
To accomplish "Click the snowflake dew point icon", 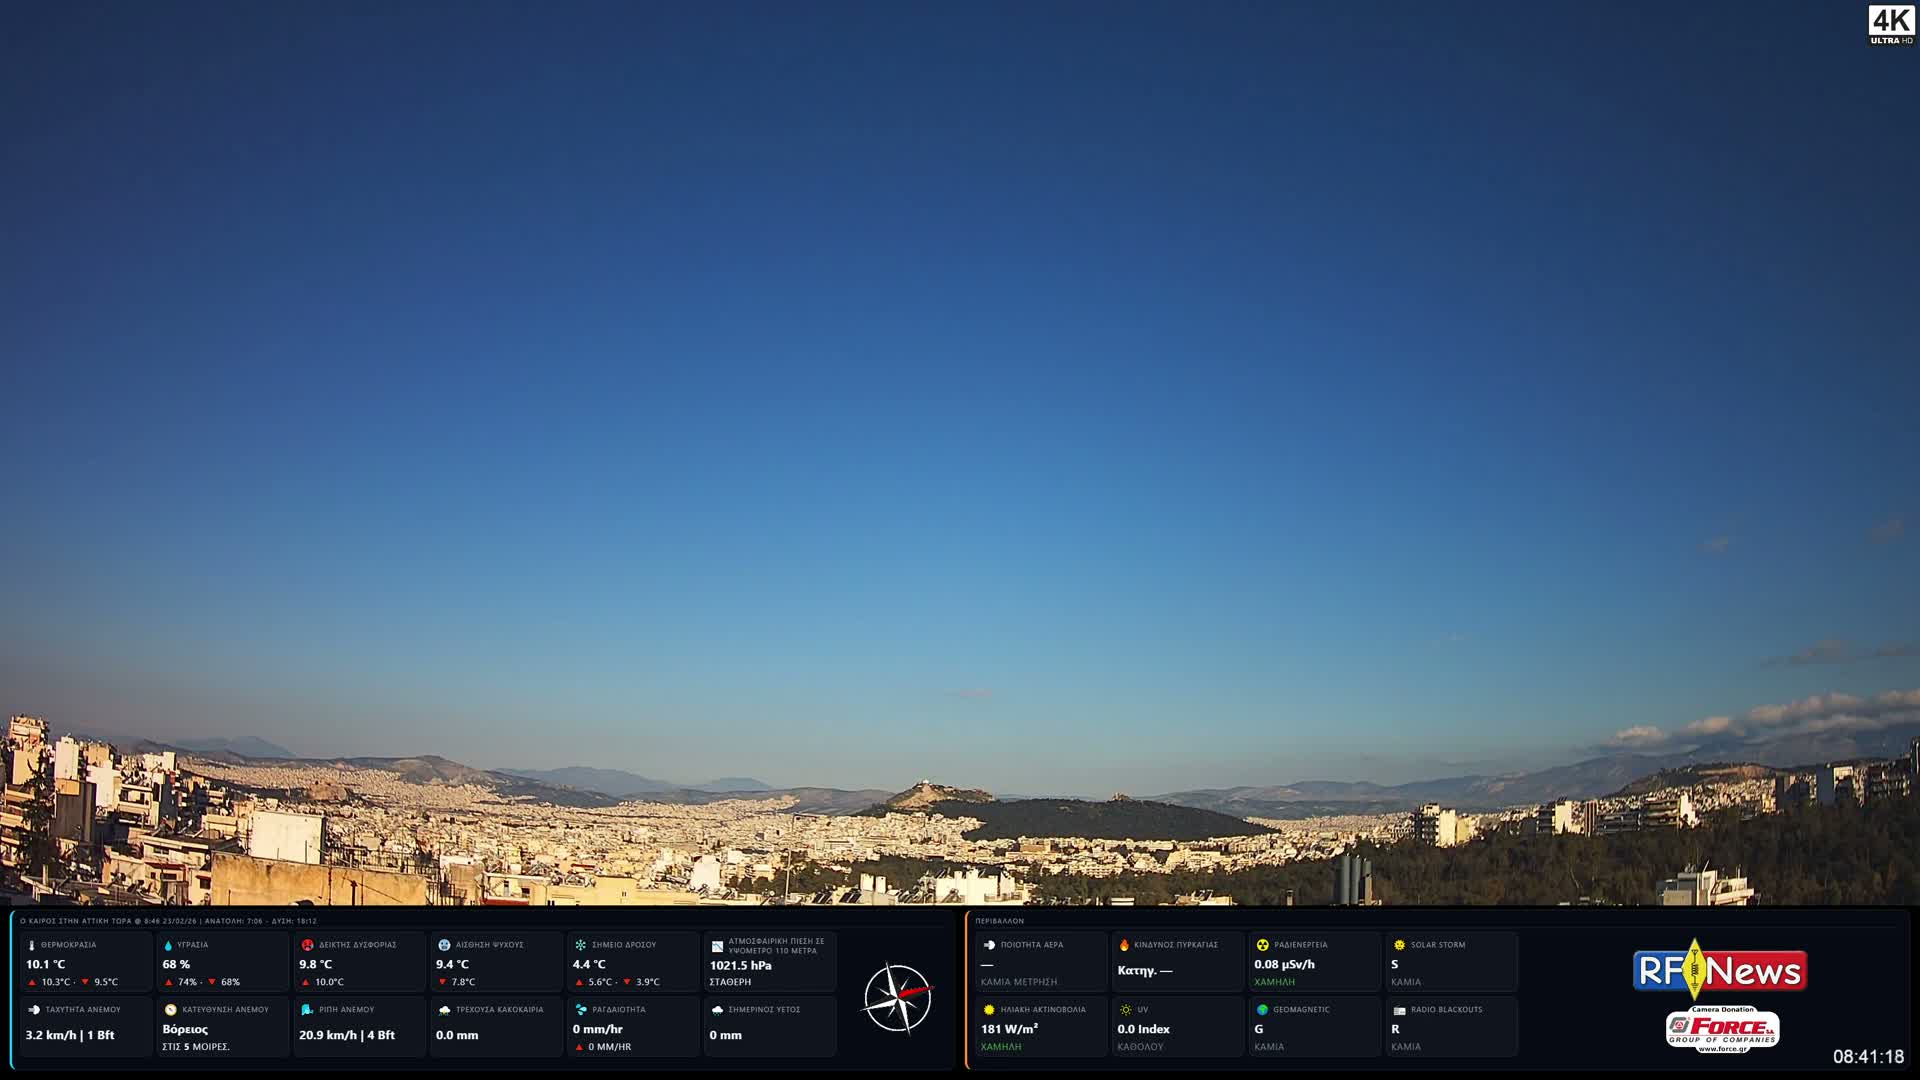I will click(580, 945).
